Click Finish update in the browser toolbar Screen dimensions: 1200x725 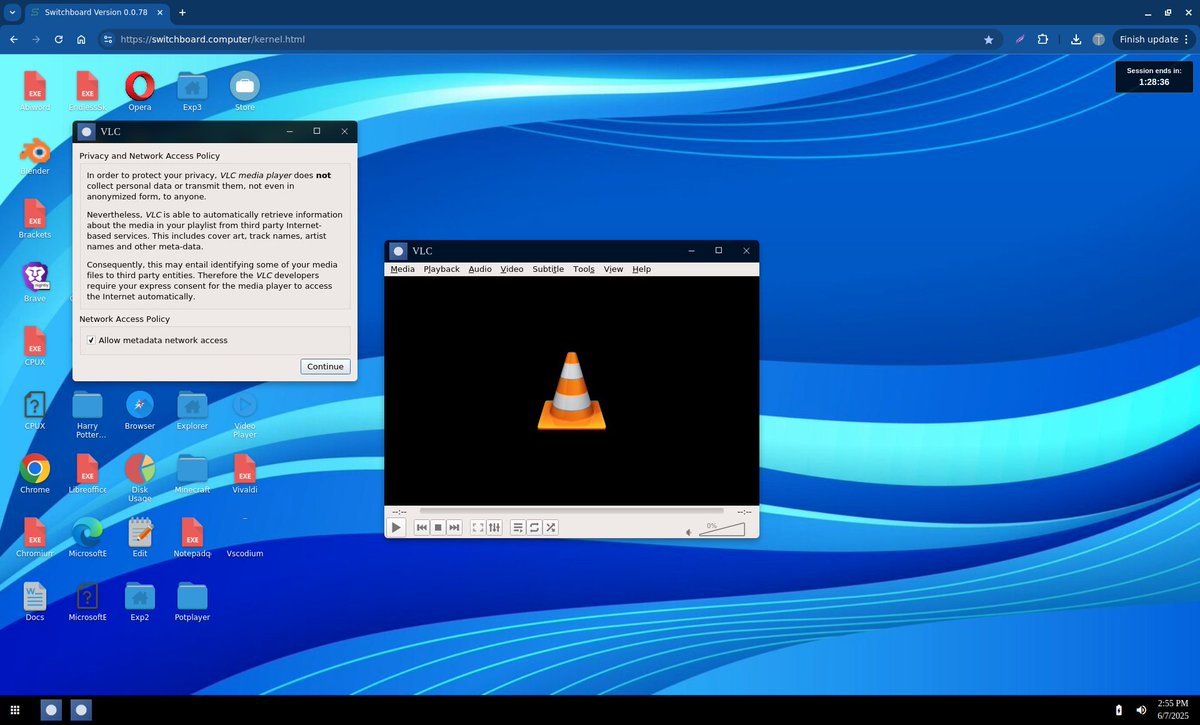point(1148,39)
